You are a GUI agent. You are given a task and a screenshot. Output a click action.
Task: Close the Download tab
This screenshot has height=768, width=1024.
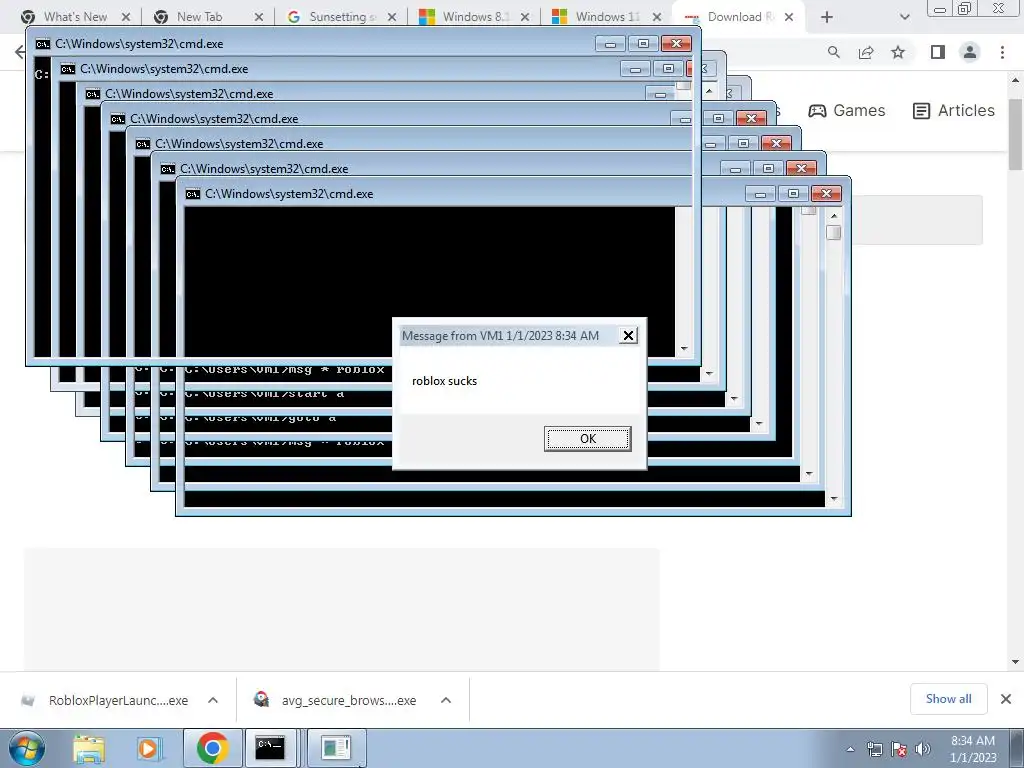789,17
